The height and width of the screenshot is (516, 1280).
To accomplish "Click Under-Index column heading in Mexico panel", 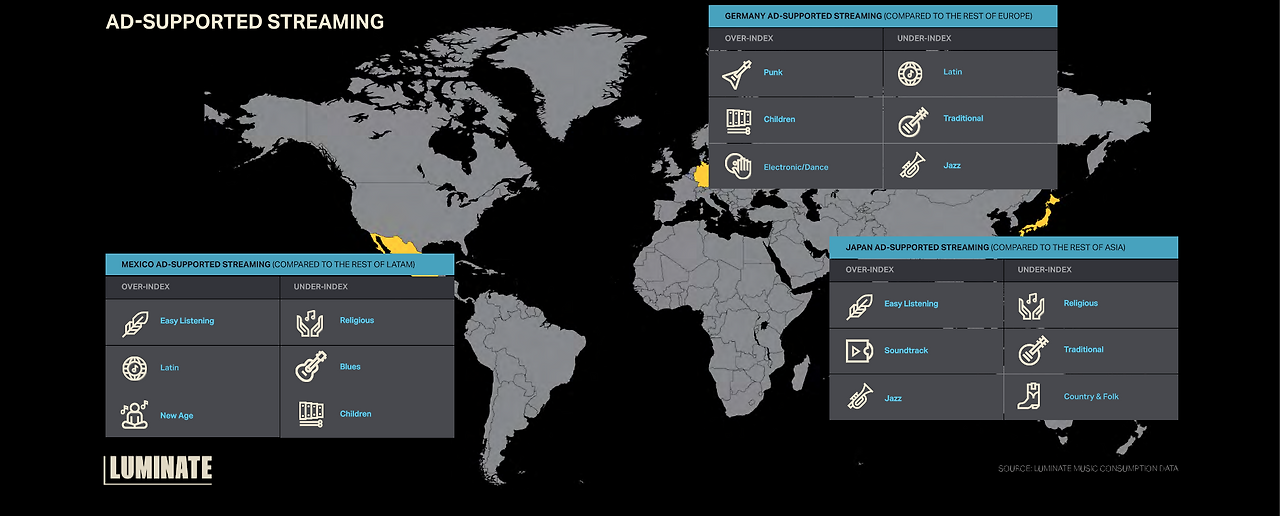I will point(321,287).
